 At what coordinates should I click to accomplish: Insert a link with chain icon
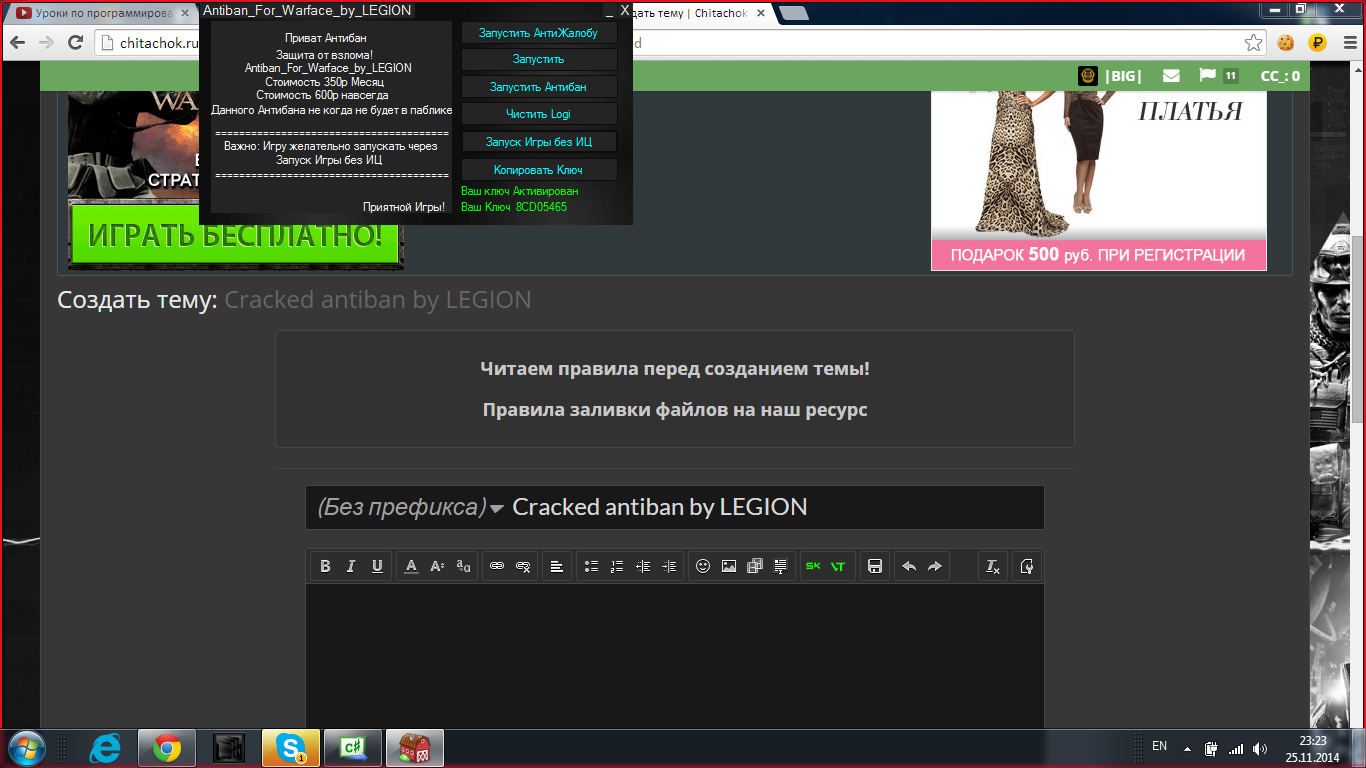(496, 566)
